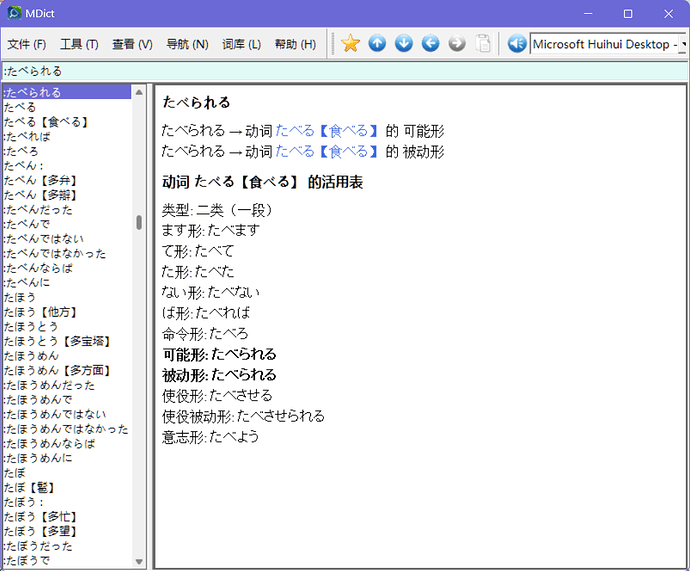Click the heading 动词 たべる【食べる】 的活用表
Image resolution: width=690 pixels, height=571 pixels.
(x=262, y=182)
